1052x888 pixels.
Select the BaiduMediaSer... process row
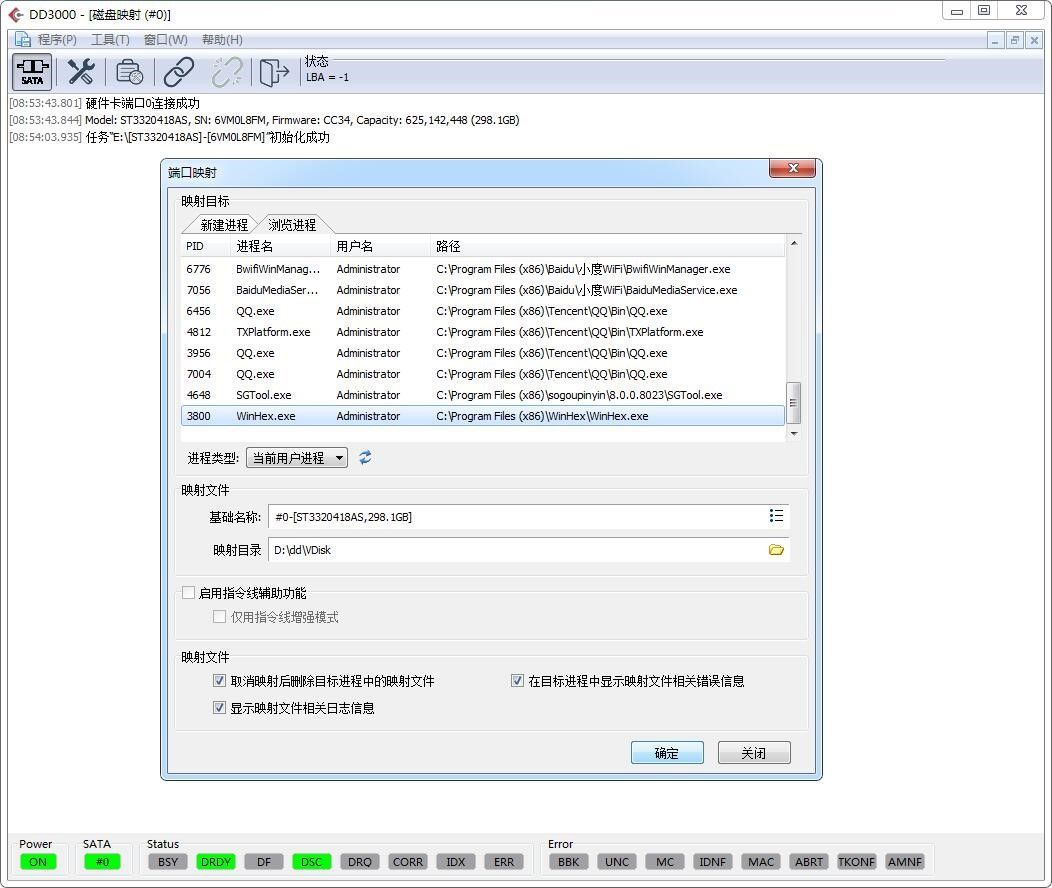[483, 290]
